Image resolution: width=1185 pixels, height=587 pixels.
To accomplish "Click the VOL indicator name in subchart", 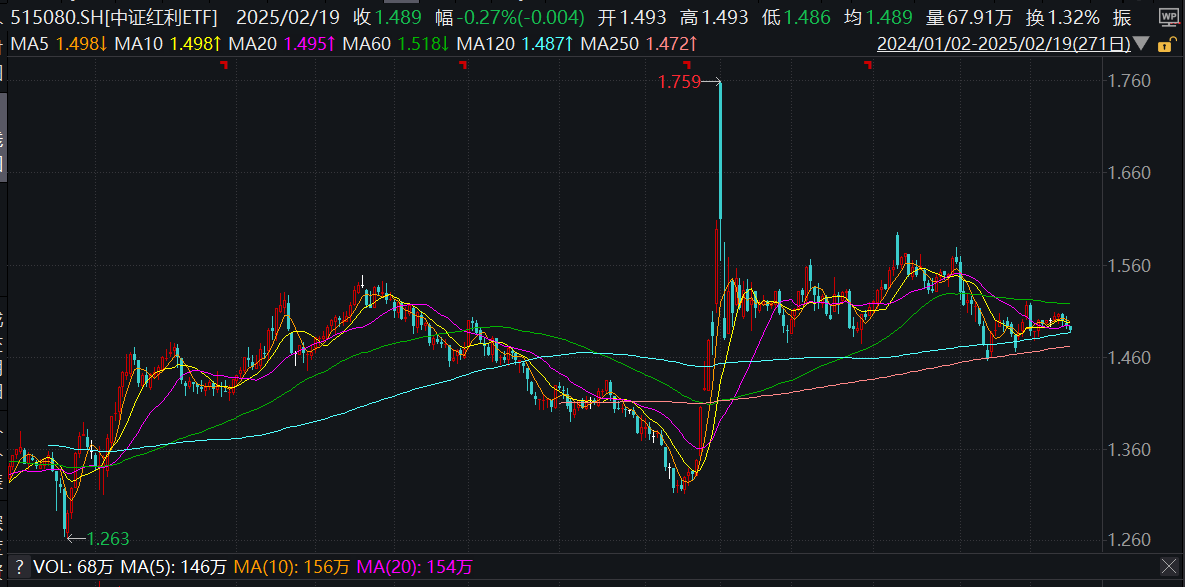I will tap(50, 567).
